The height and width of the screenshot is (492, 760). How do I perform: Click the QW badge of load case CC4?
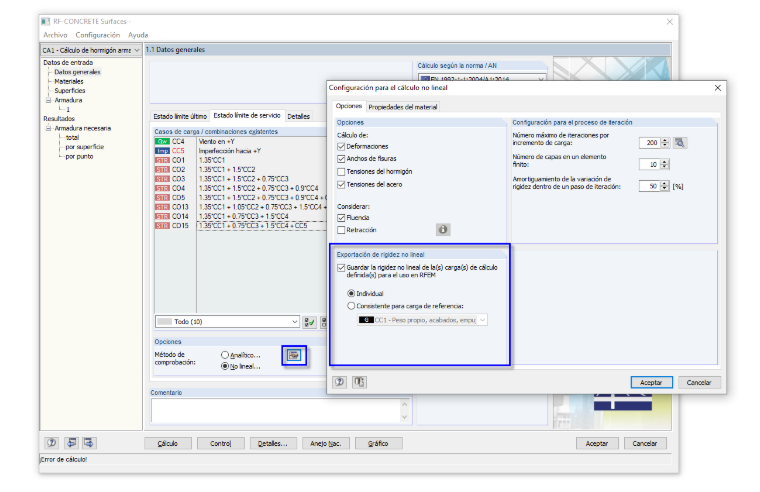(162, 142)
